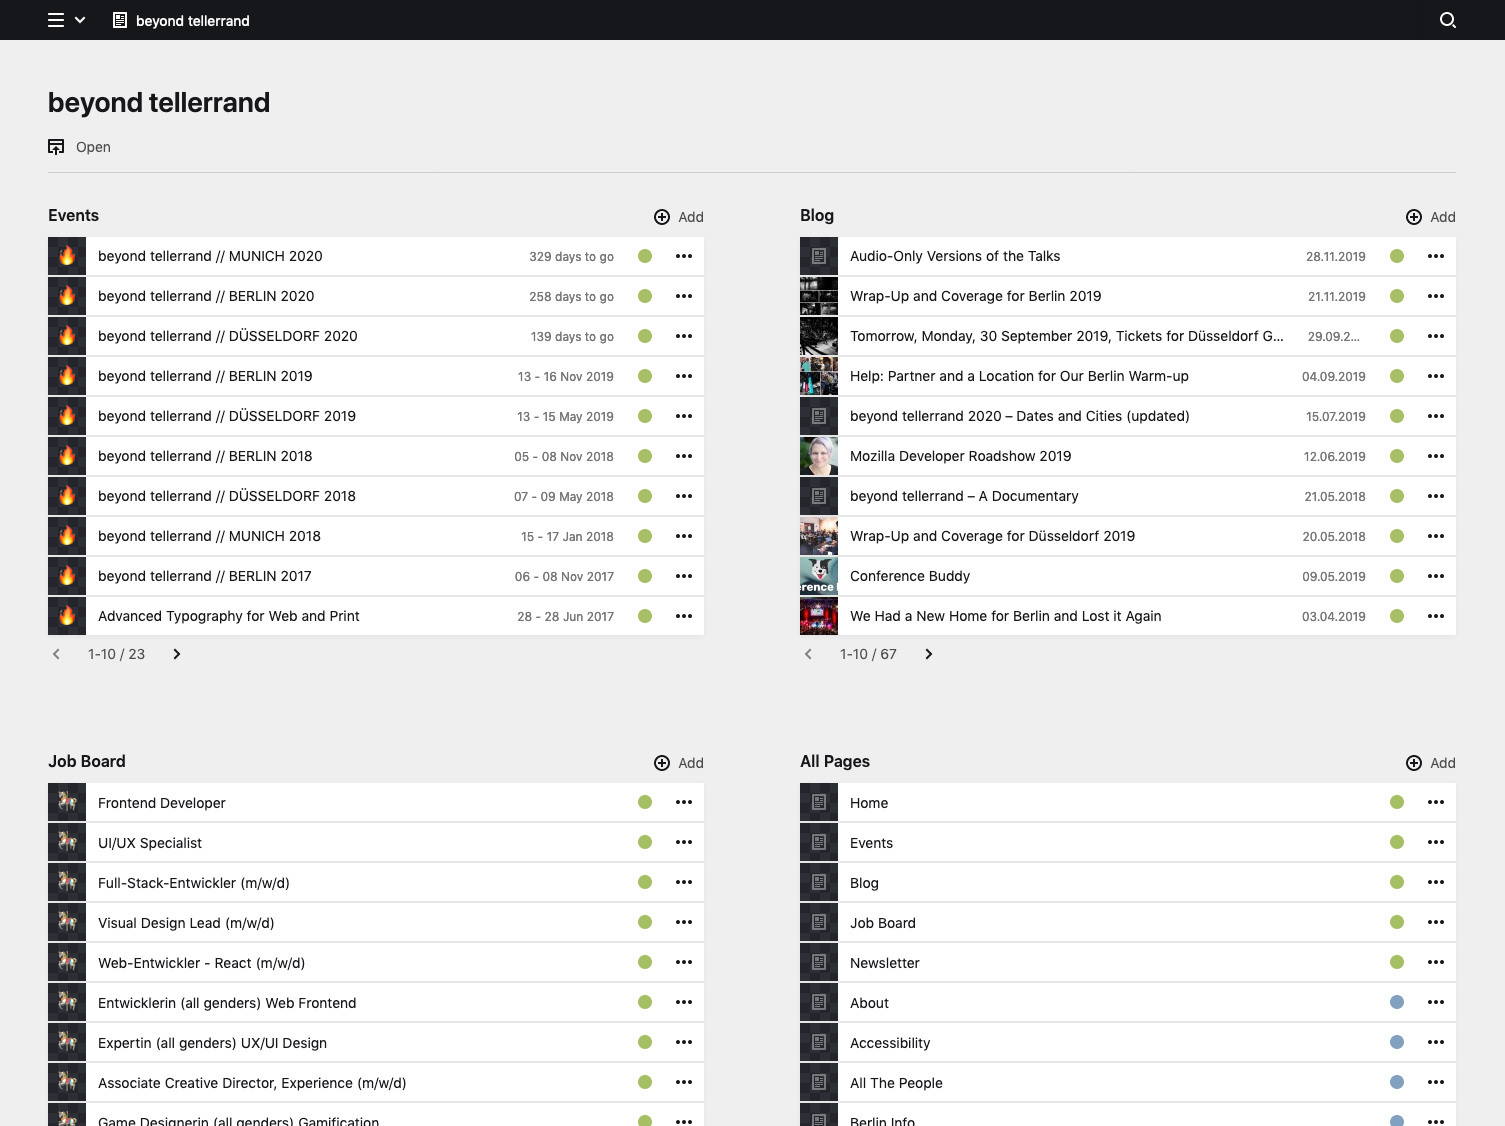
Task: Click the page icon beside 'beyond tellerrand' in topbar
Action: (120, 20)
